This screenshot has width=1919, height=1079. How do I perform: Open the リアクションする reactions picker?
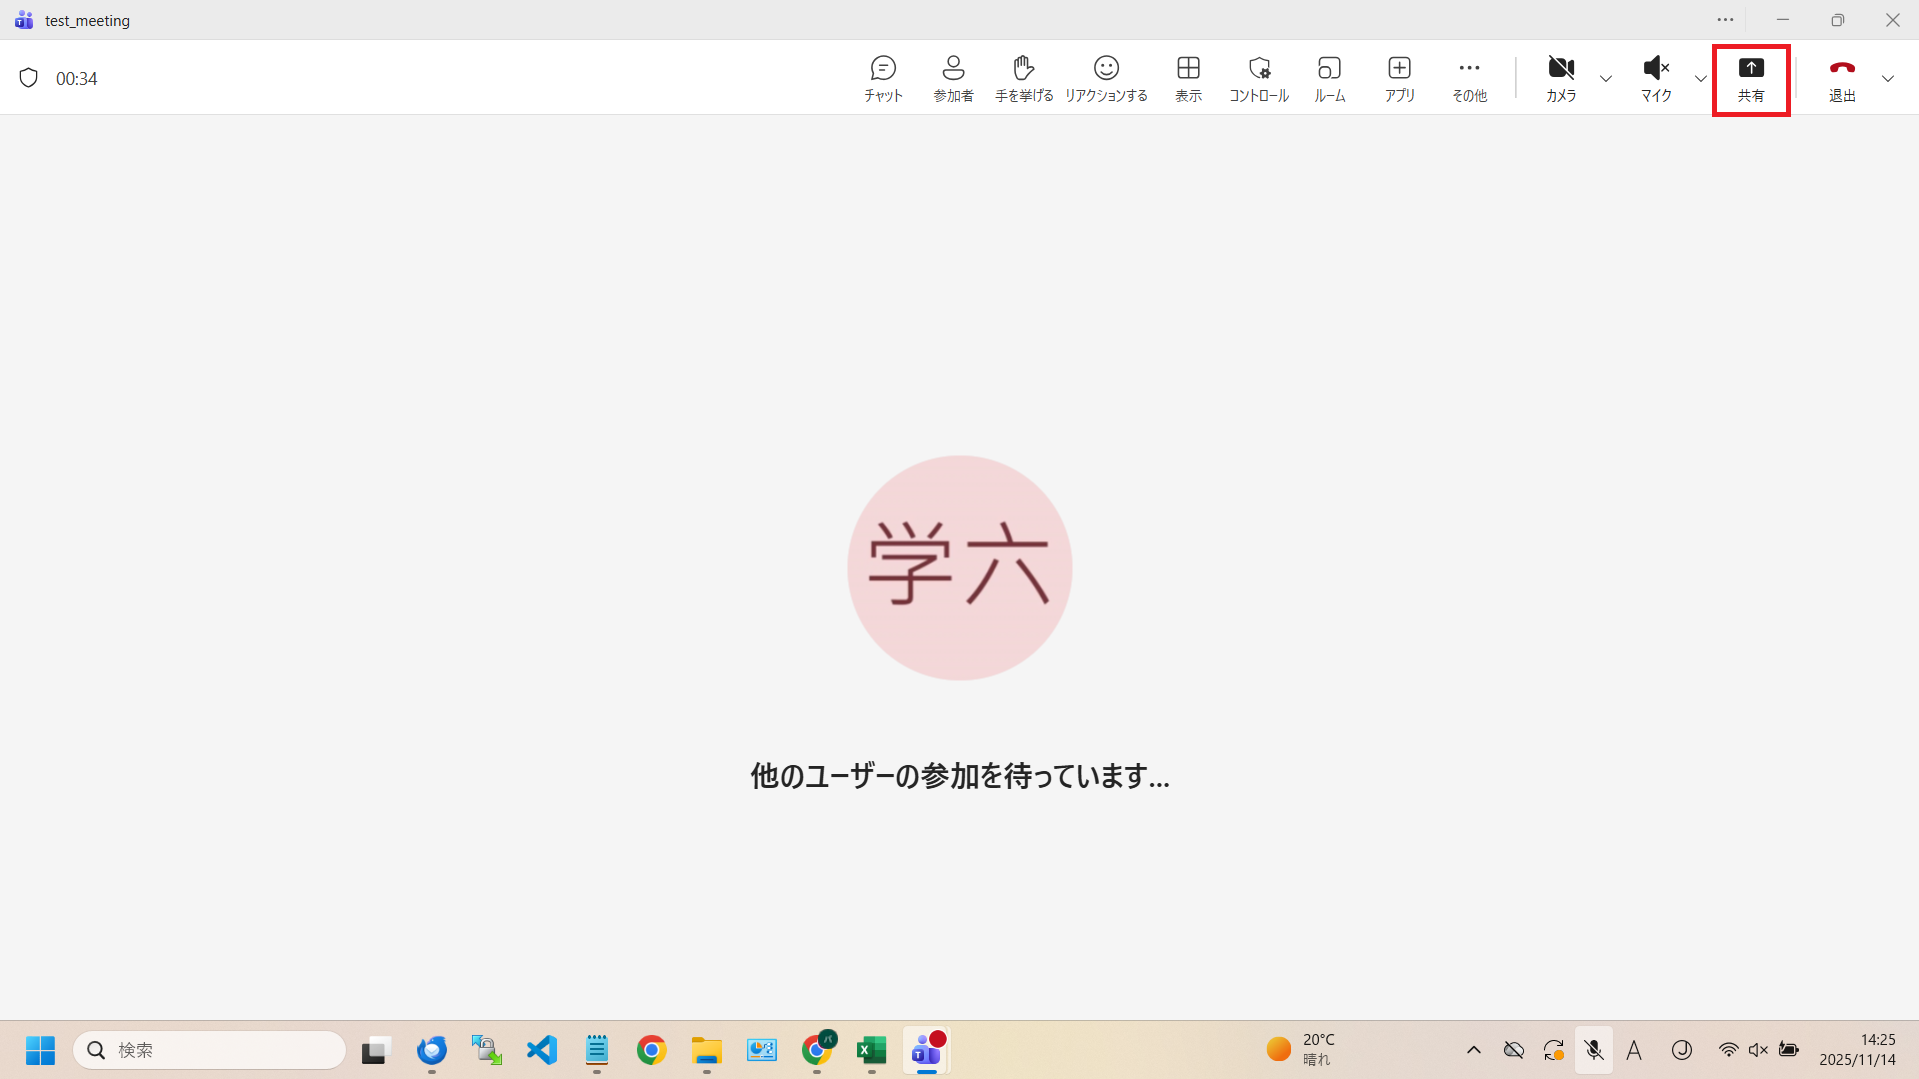[x=1106, y=78]
